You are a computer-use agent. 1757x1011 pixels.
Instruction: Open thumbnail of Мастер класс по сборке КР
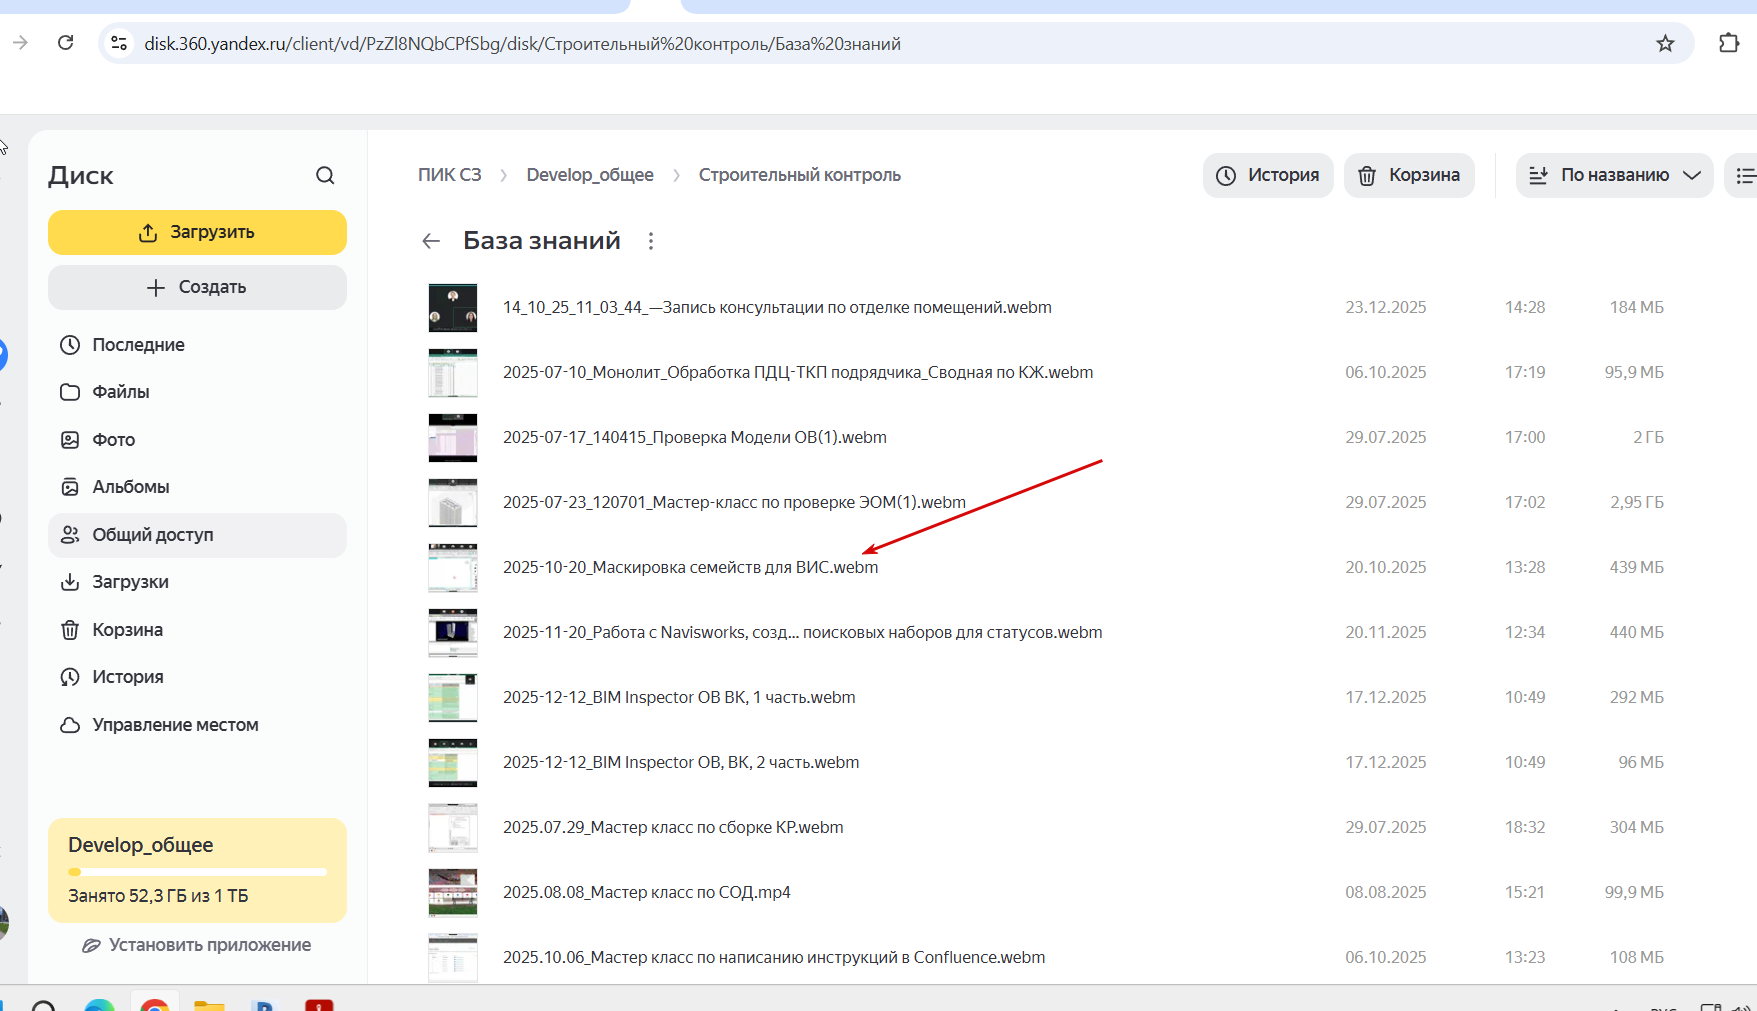point(453,828)
